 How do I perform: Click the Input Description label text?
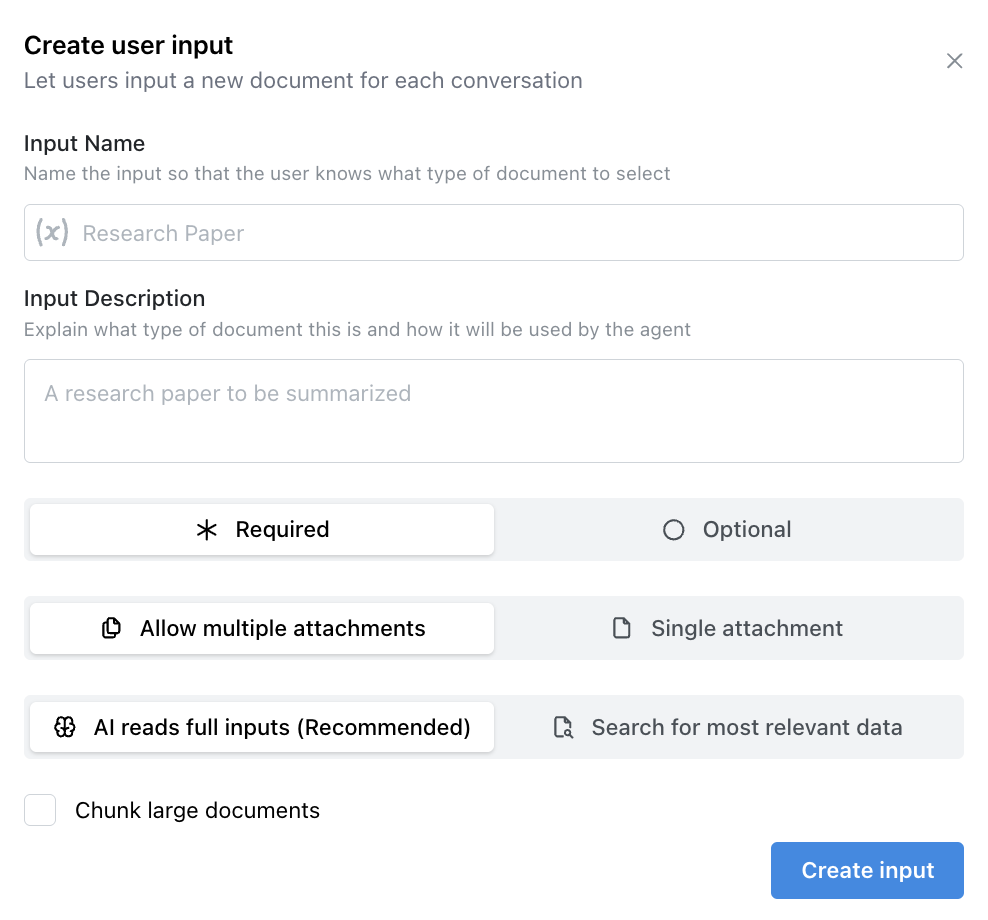(x=114, y=298)
